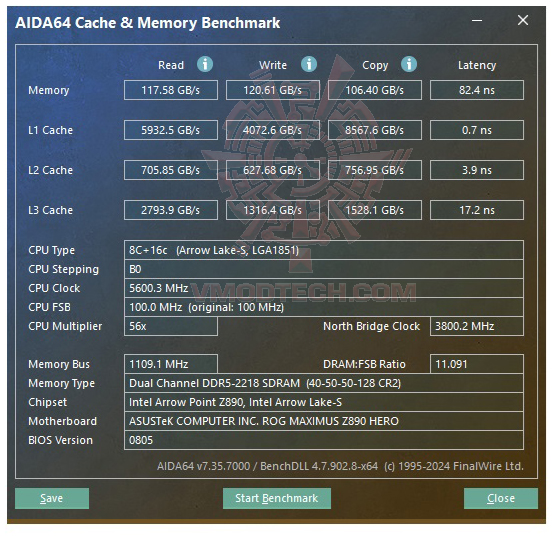Click the Read column header label
The image size is (556, 538).
171,65
